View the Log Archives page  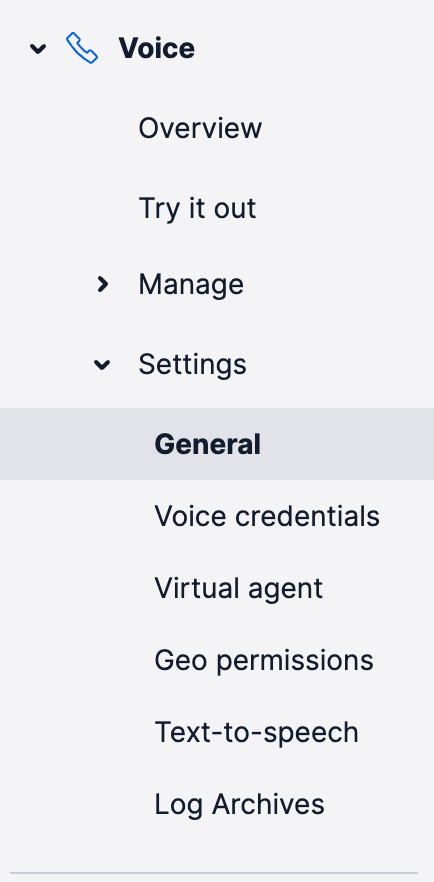click(x=239, y=804)
